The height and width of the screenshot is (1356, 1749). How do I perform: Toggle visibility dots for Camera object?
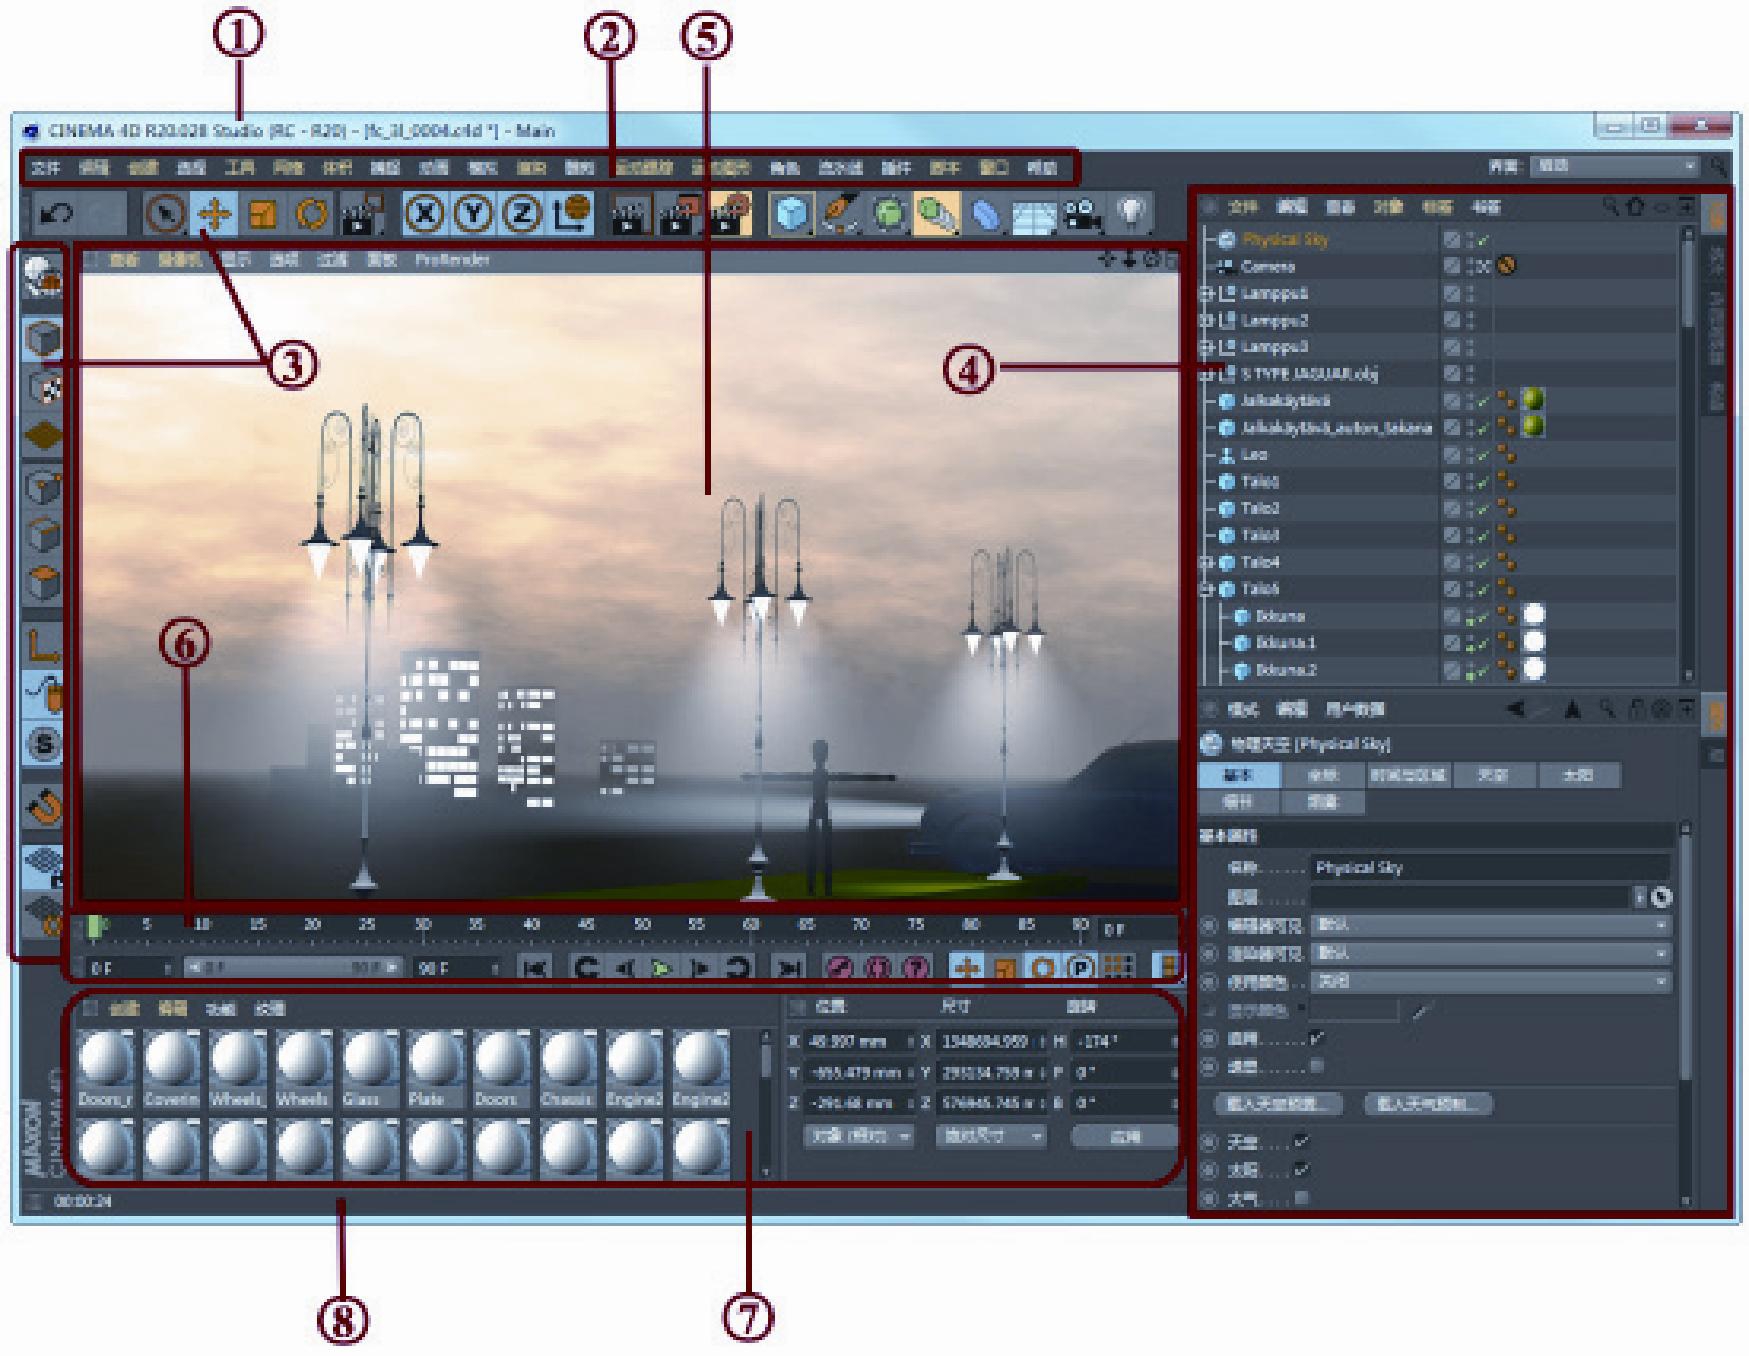1471,267
